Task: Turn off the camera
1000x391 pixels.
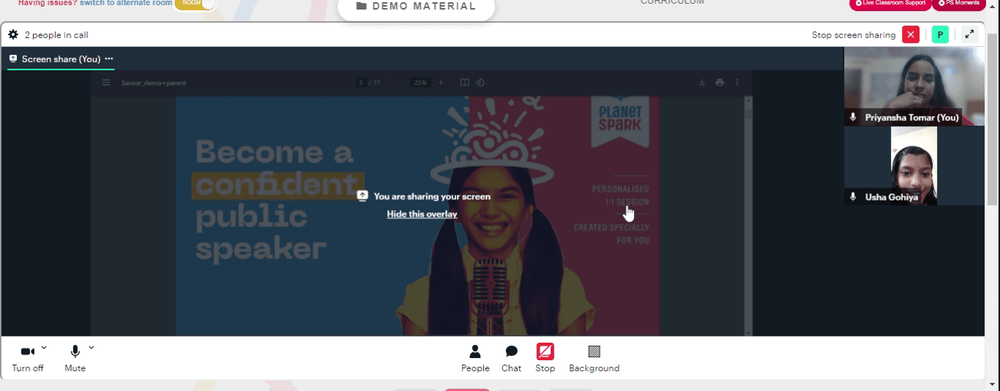Action: [x=27, y=358]
